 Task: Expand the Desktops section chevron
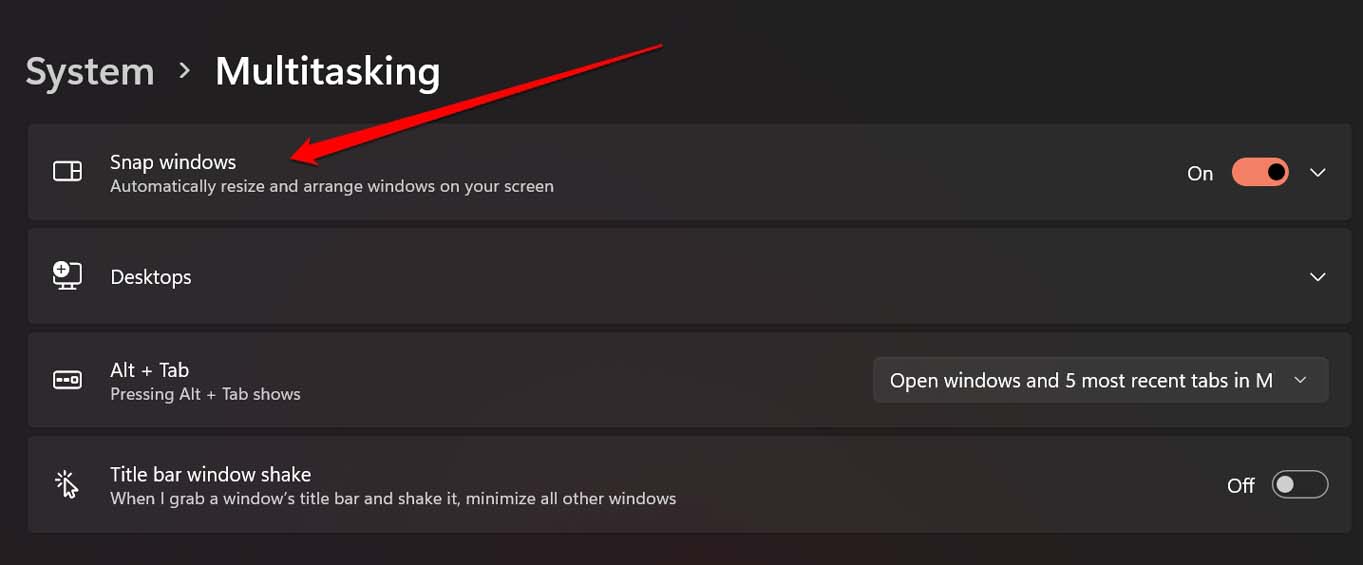click(x=1318, y=277)
